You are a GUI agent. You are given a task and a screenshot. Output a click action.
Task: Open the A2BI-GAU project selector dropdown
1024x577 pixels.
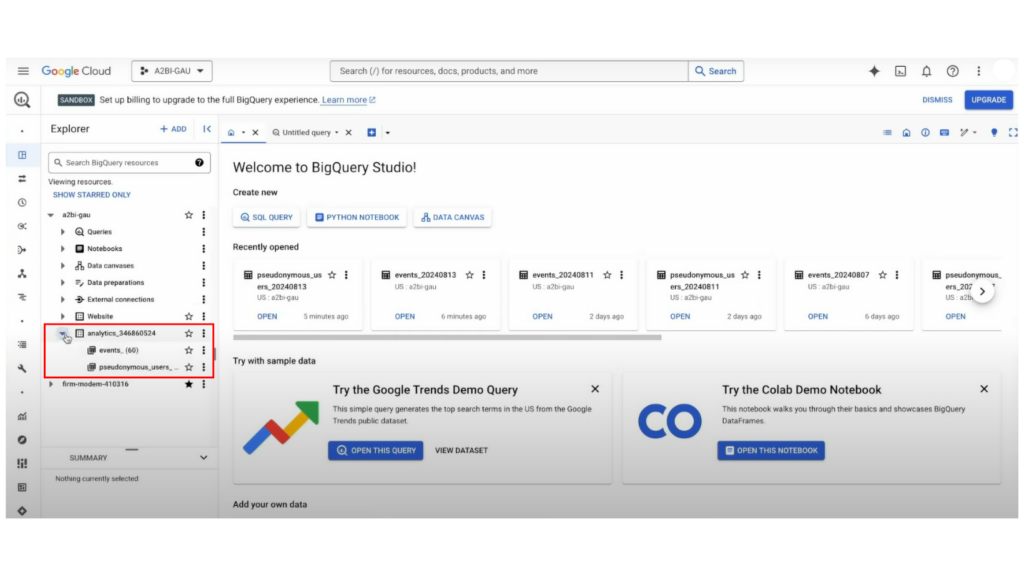(x=172, y=71)
